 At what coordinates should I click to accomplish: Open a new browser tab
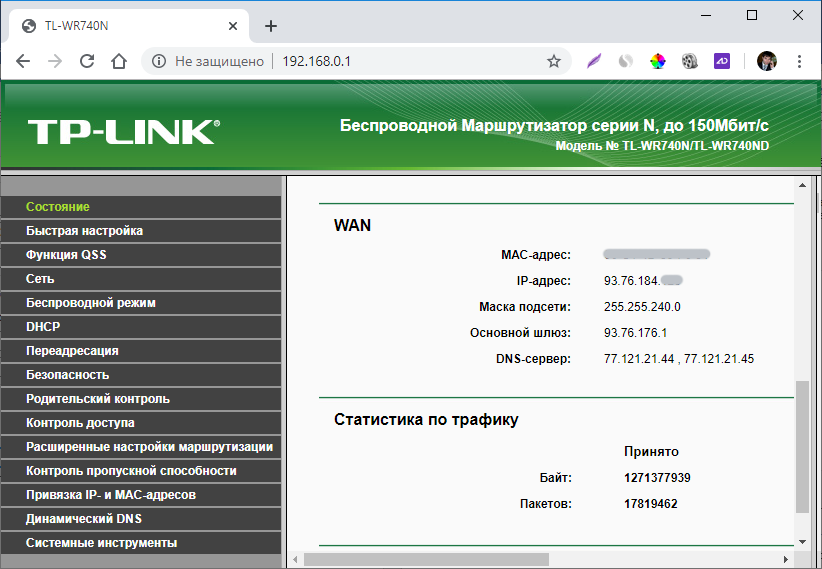coord(270,26)
